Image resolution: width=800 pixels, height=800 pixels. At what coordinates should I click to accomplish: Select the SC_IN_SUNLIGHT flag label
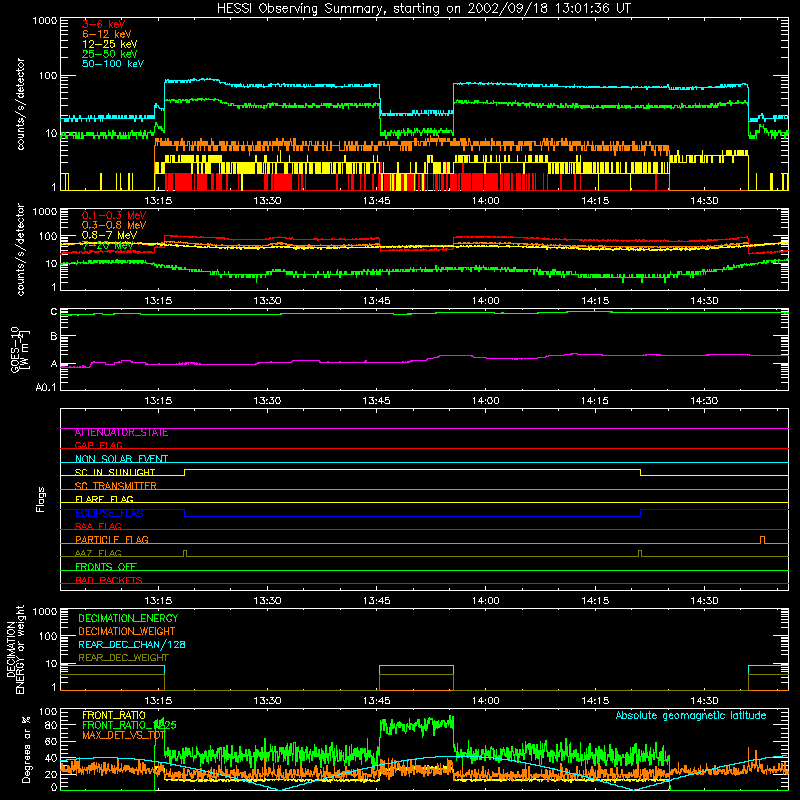115,472
